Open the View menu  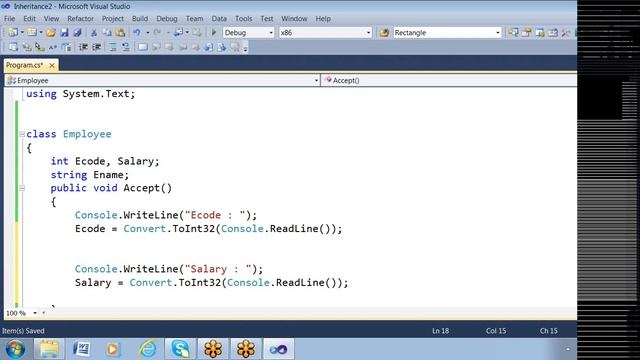(51, 19)
